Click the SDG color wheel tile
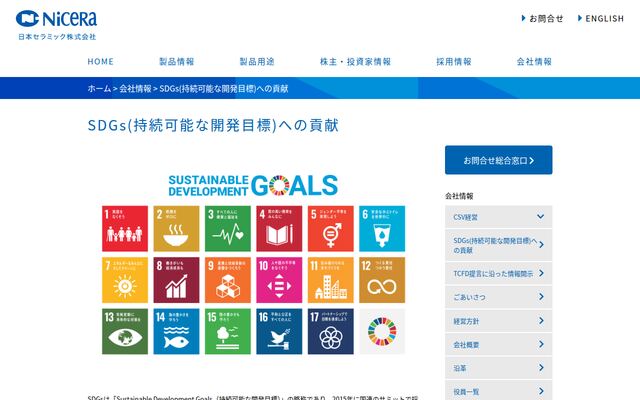This screenshot has height=400, width=640. click(x=382, y=331)
